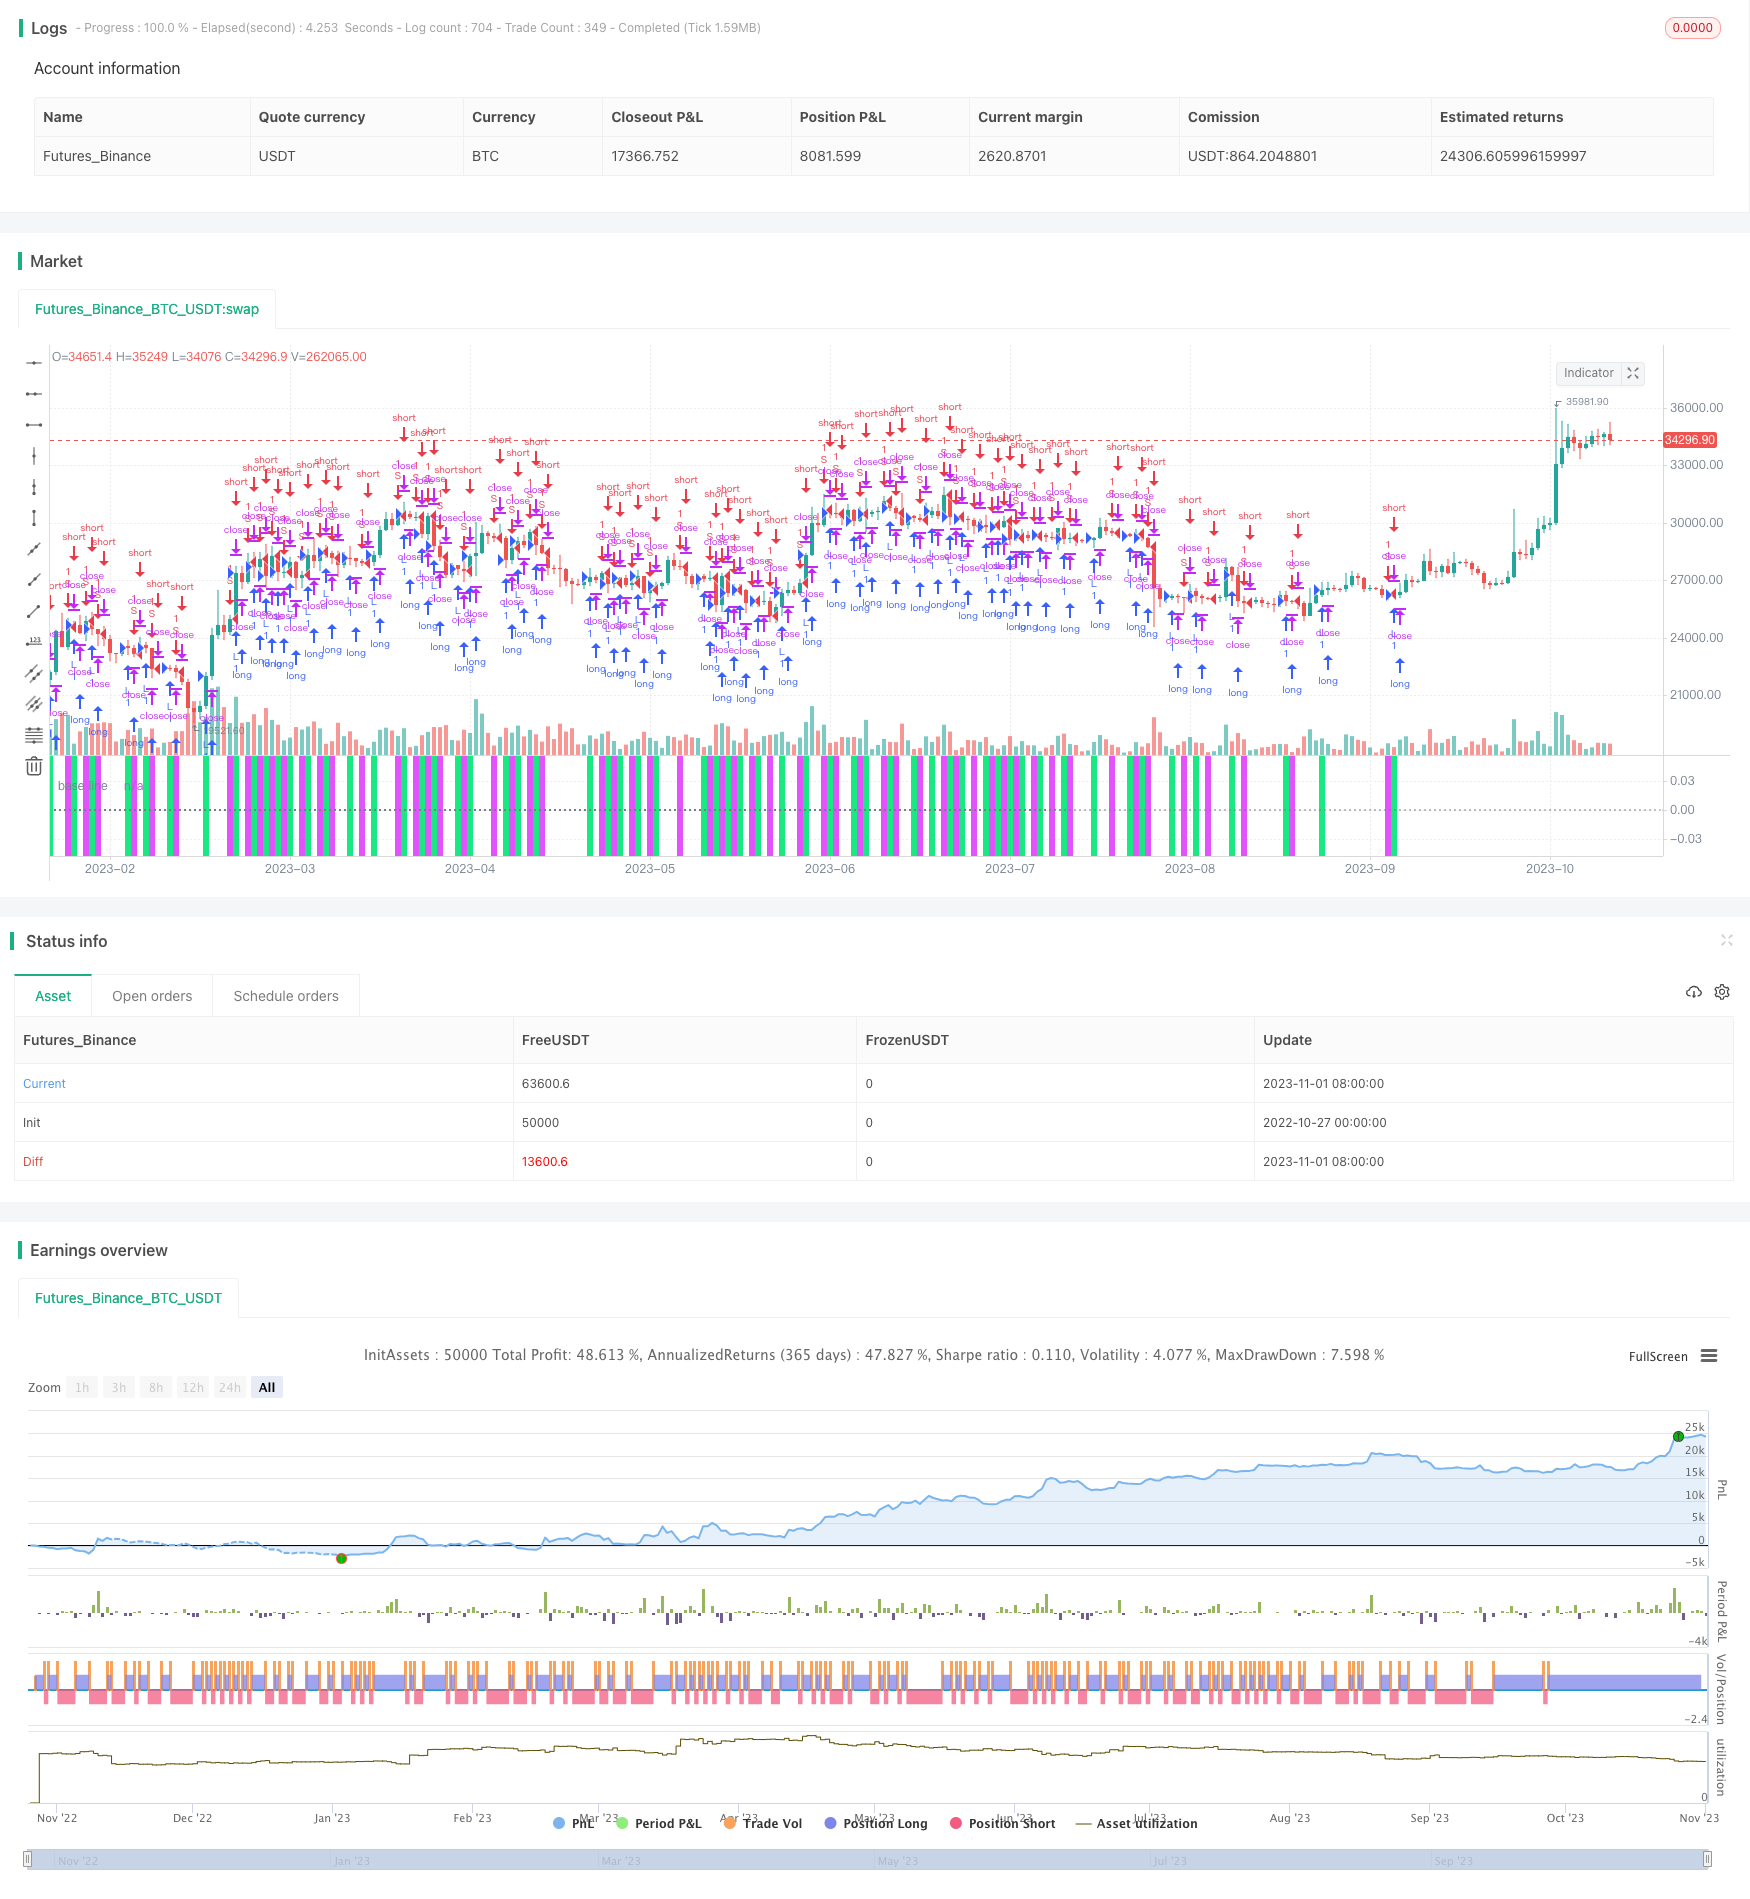Select the diagonal ray line drawing tool

(34, 580)
